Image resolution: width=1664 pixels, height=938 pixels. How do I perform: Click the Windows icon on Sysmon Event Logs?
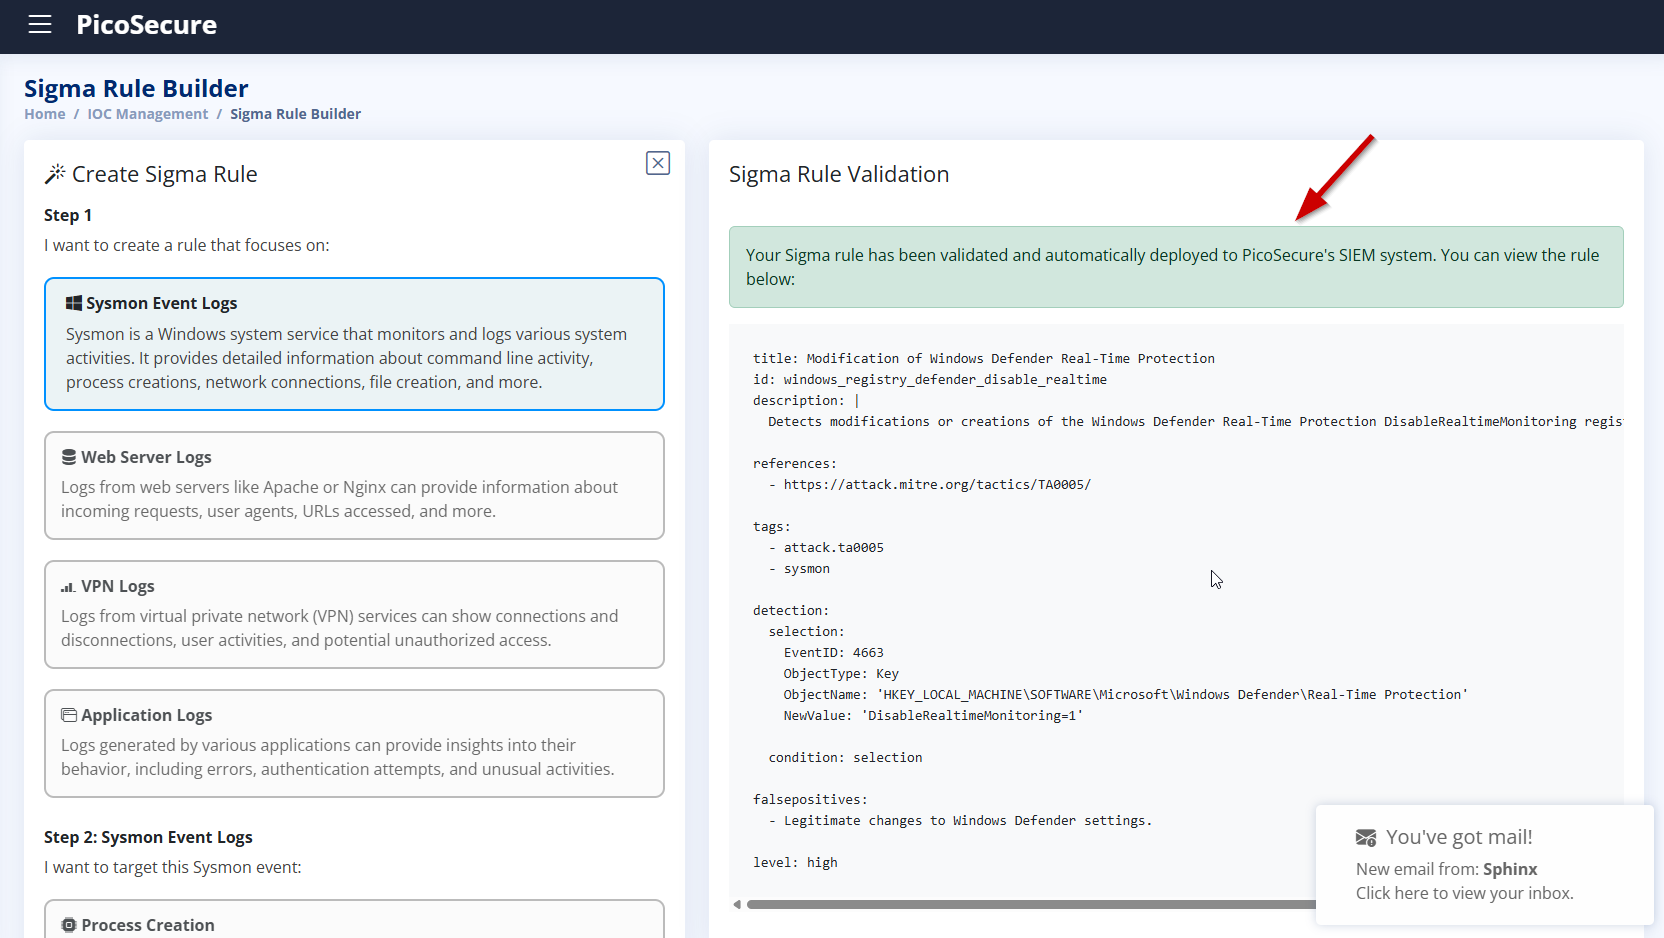click(74, 303)
